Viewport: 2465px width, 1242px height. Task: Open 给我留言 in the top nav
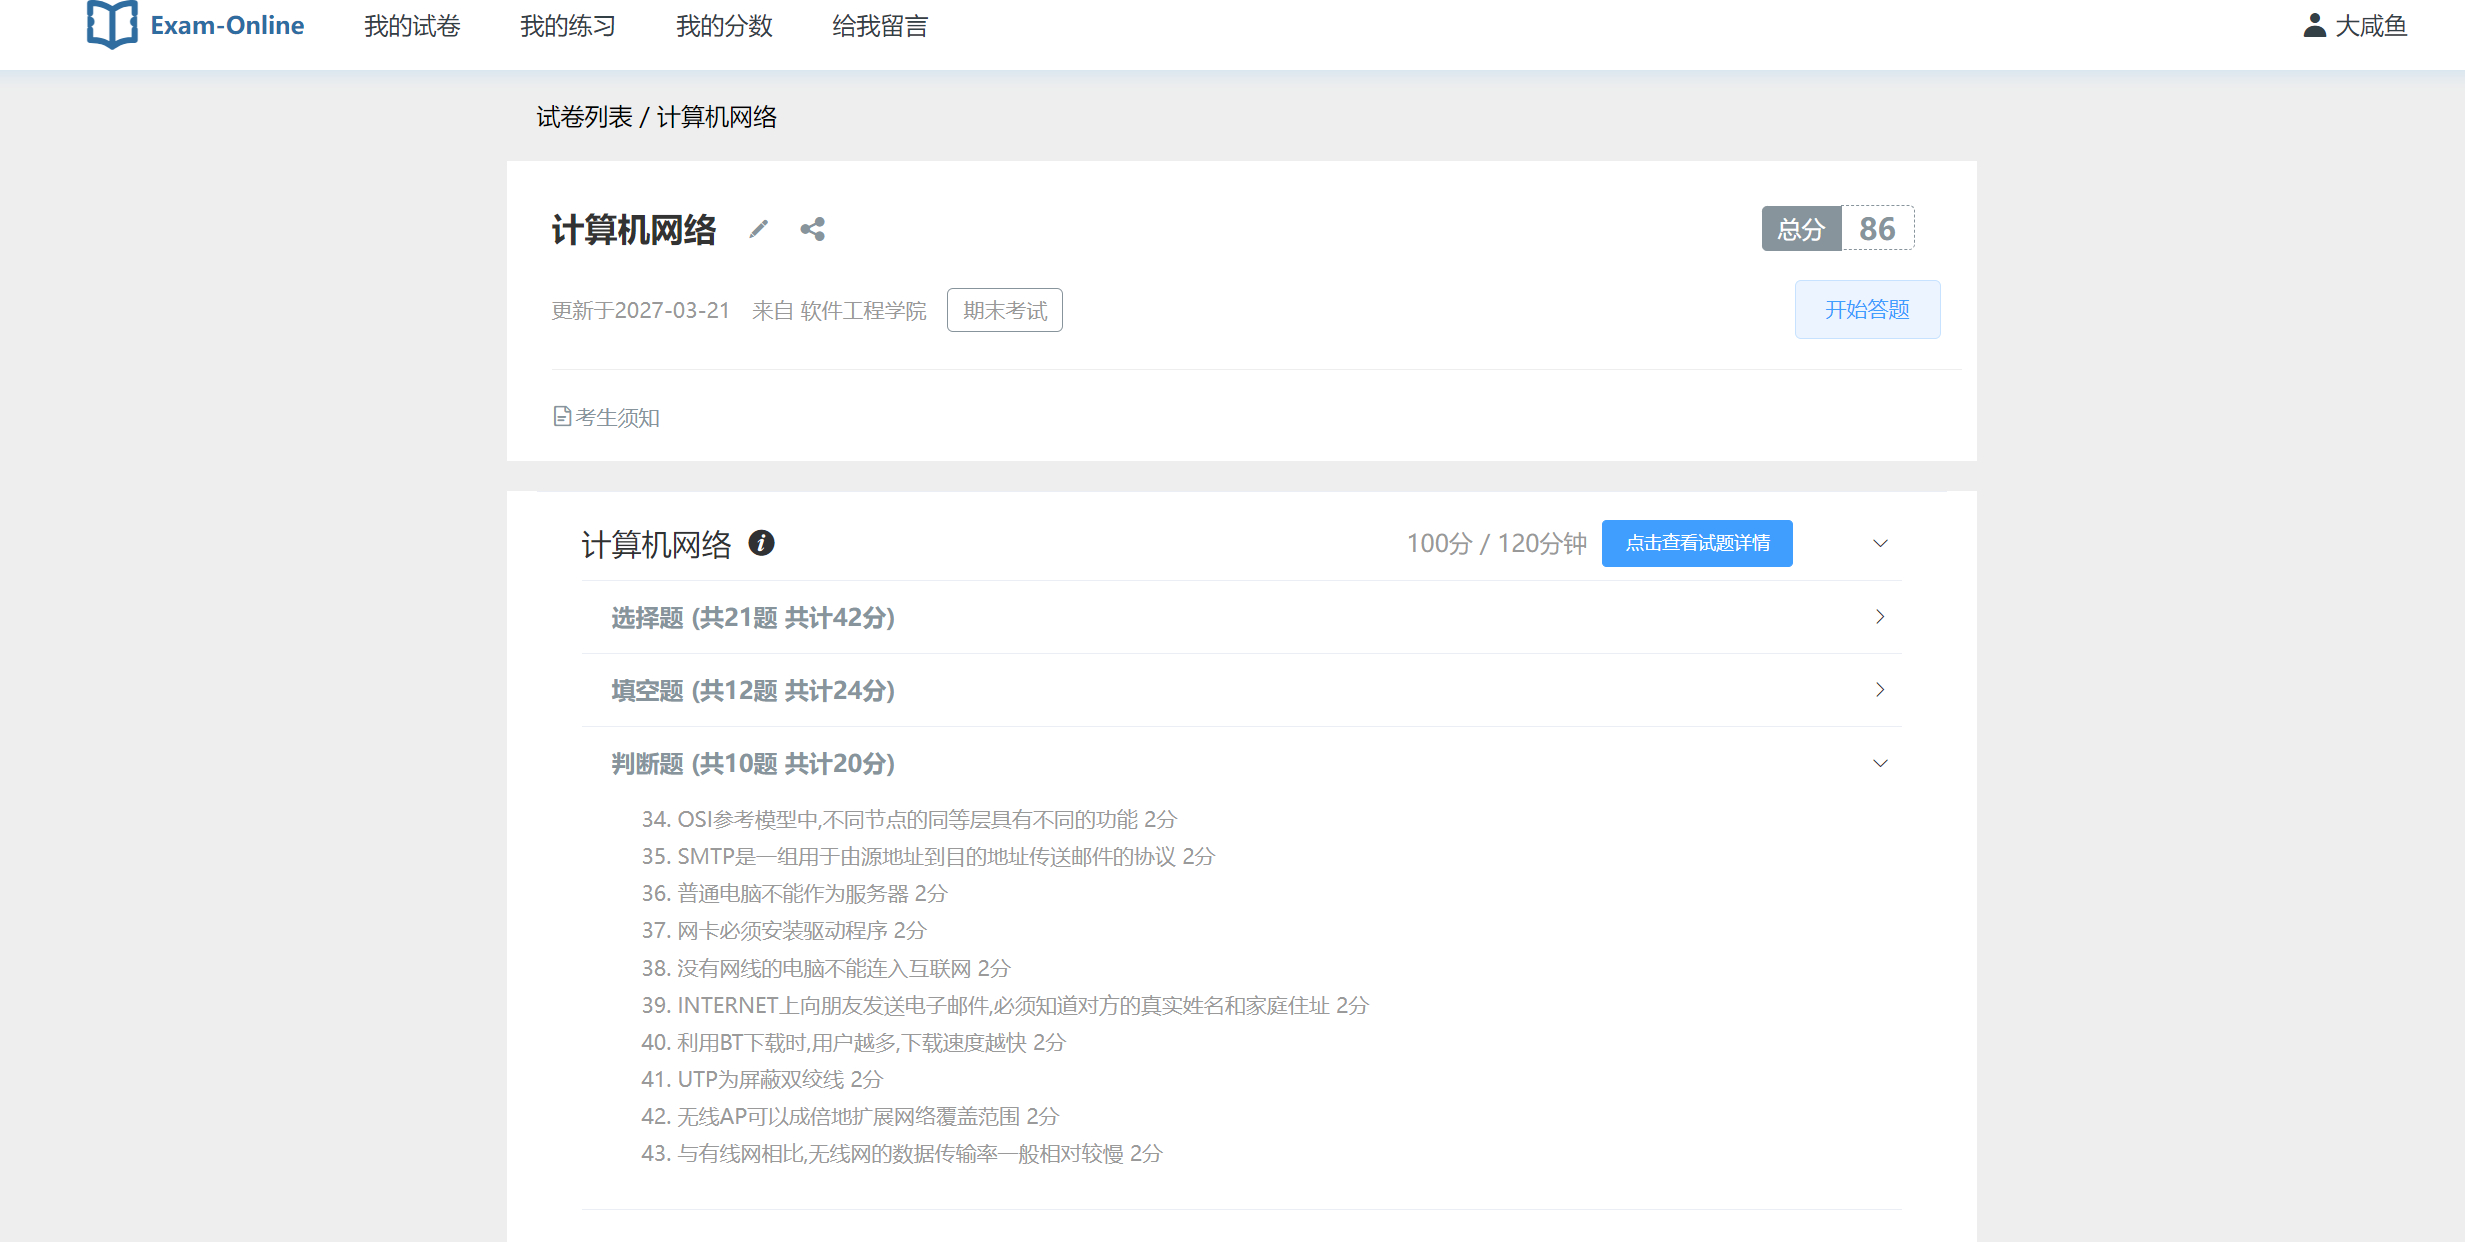click(x=880, y=26)
